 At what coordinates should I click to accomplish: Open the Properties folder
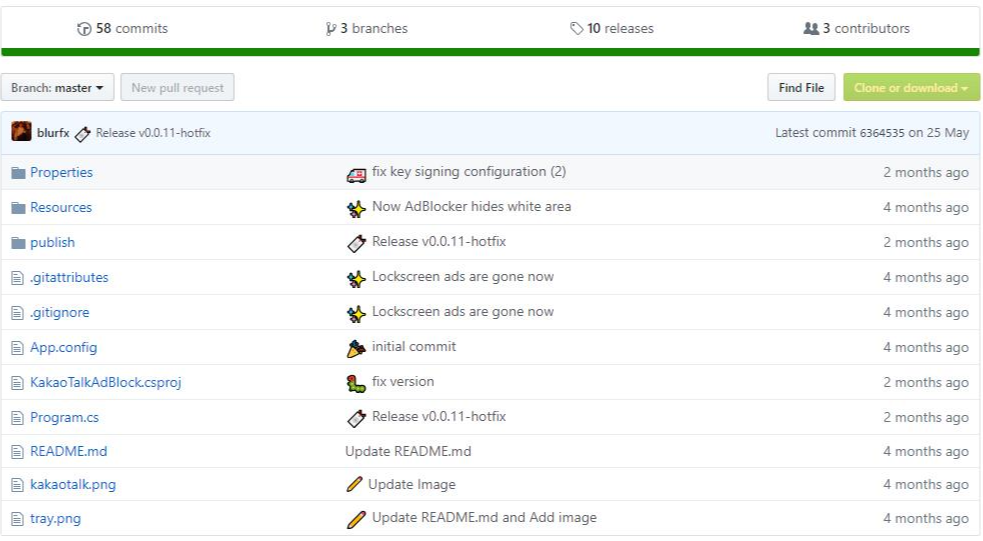click(61, 172)
